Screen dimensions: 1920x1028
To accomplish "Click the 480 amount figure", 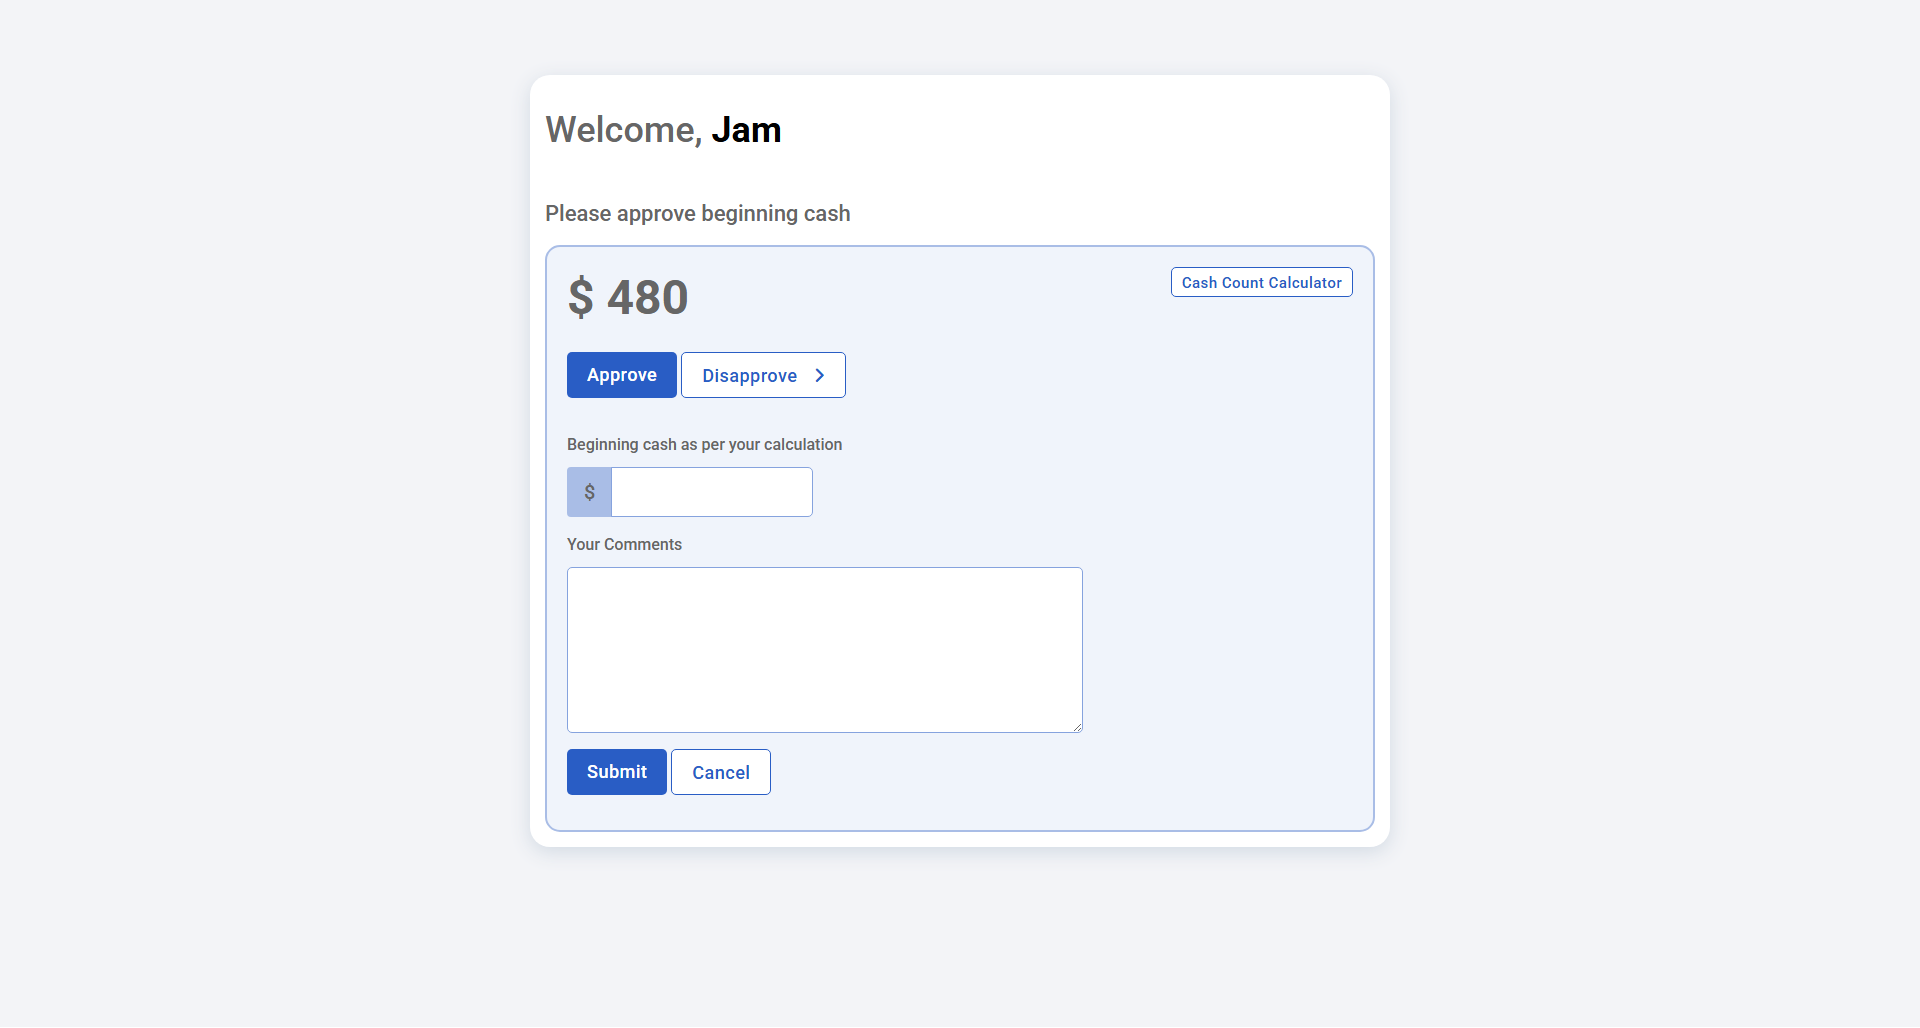I will point(647,298).
